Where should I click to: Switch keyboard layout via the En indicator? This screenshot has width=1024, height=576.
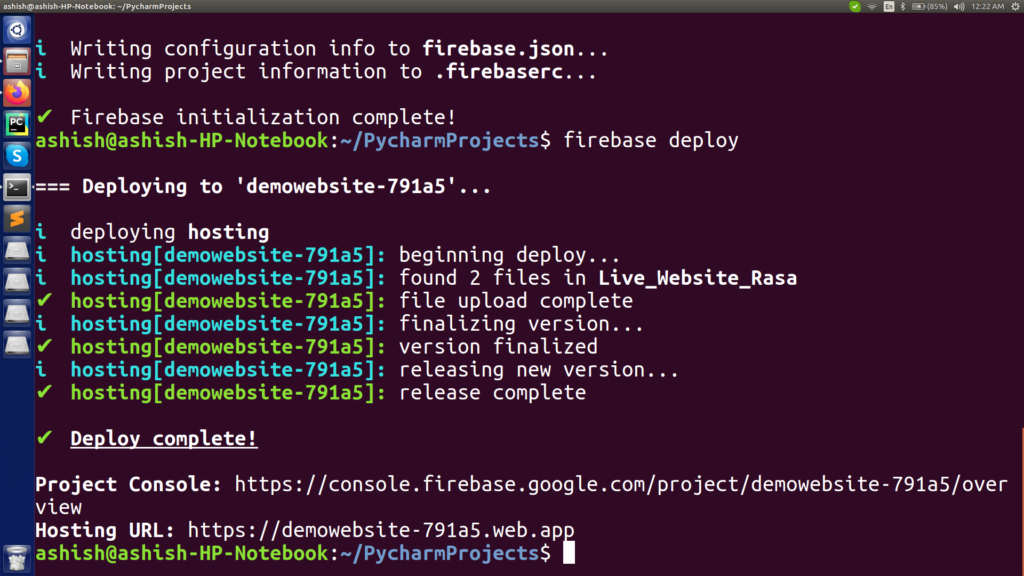pyautogui.click(x=888, y=6)
